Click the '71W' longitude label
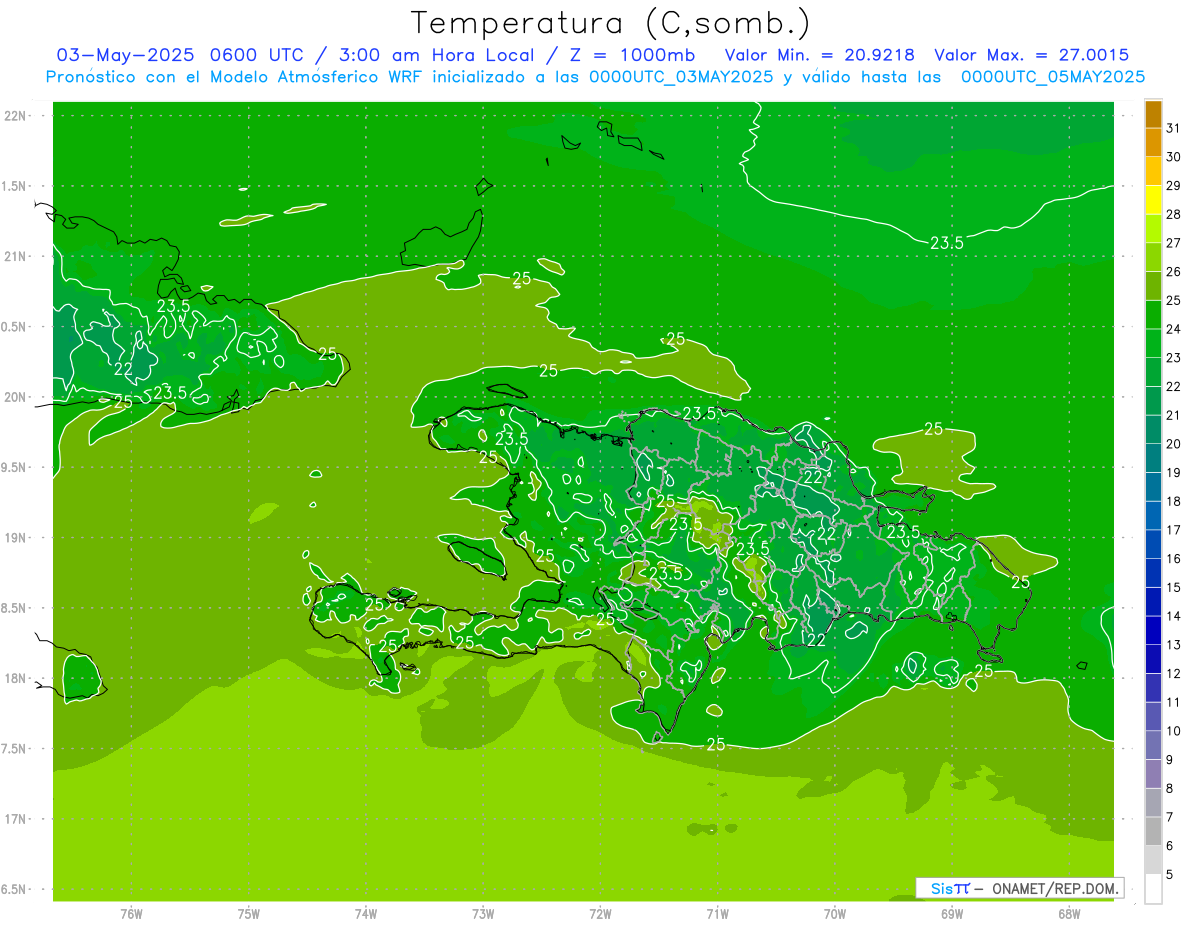The image size is (1200, 927). tap(717, 913)
